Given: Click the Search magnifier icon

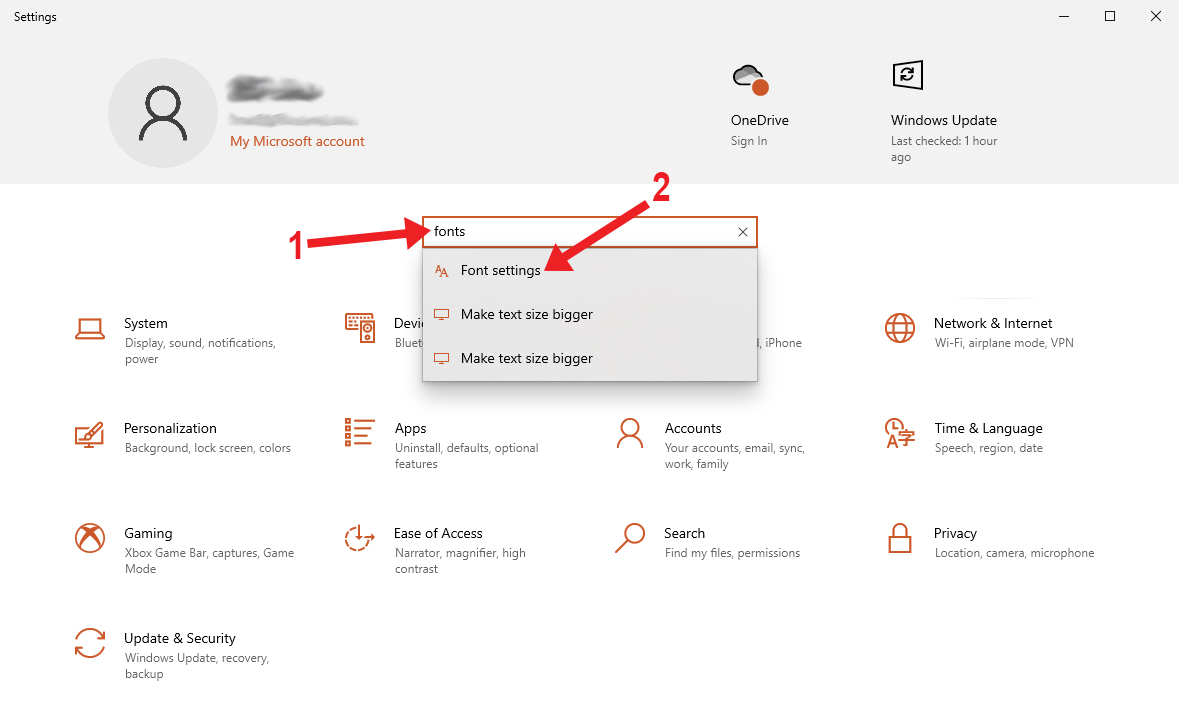Looking at the screenshot, I should [x=629, y=538].
